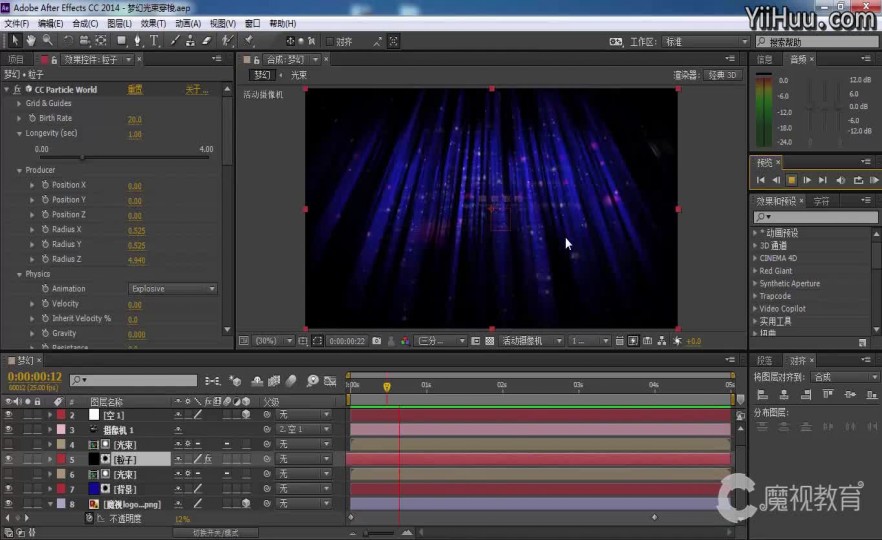
Task: Toggle Position X stopwatch keyframing
Action: coord(45,184)
